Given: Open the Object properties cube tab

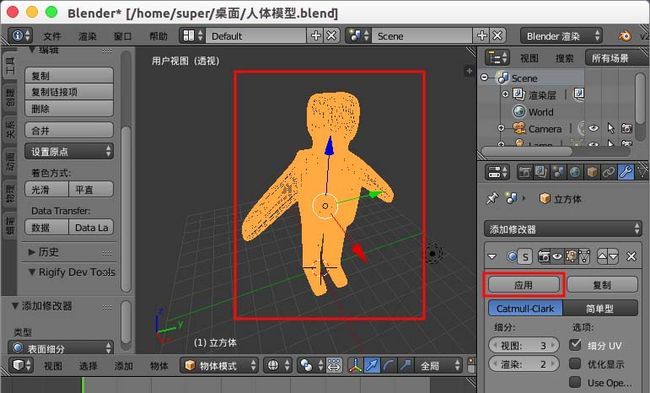Looking at the screenshot, I should tap(592, 172).
